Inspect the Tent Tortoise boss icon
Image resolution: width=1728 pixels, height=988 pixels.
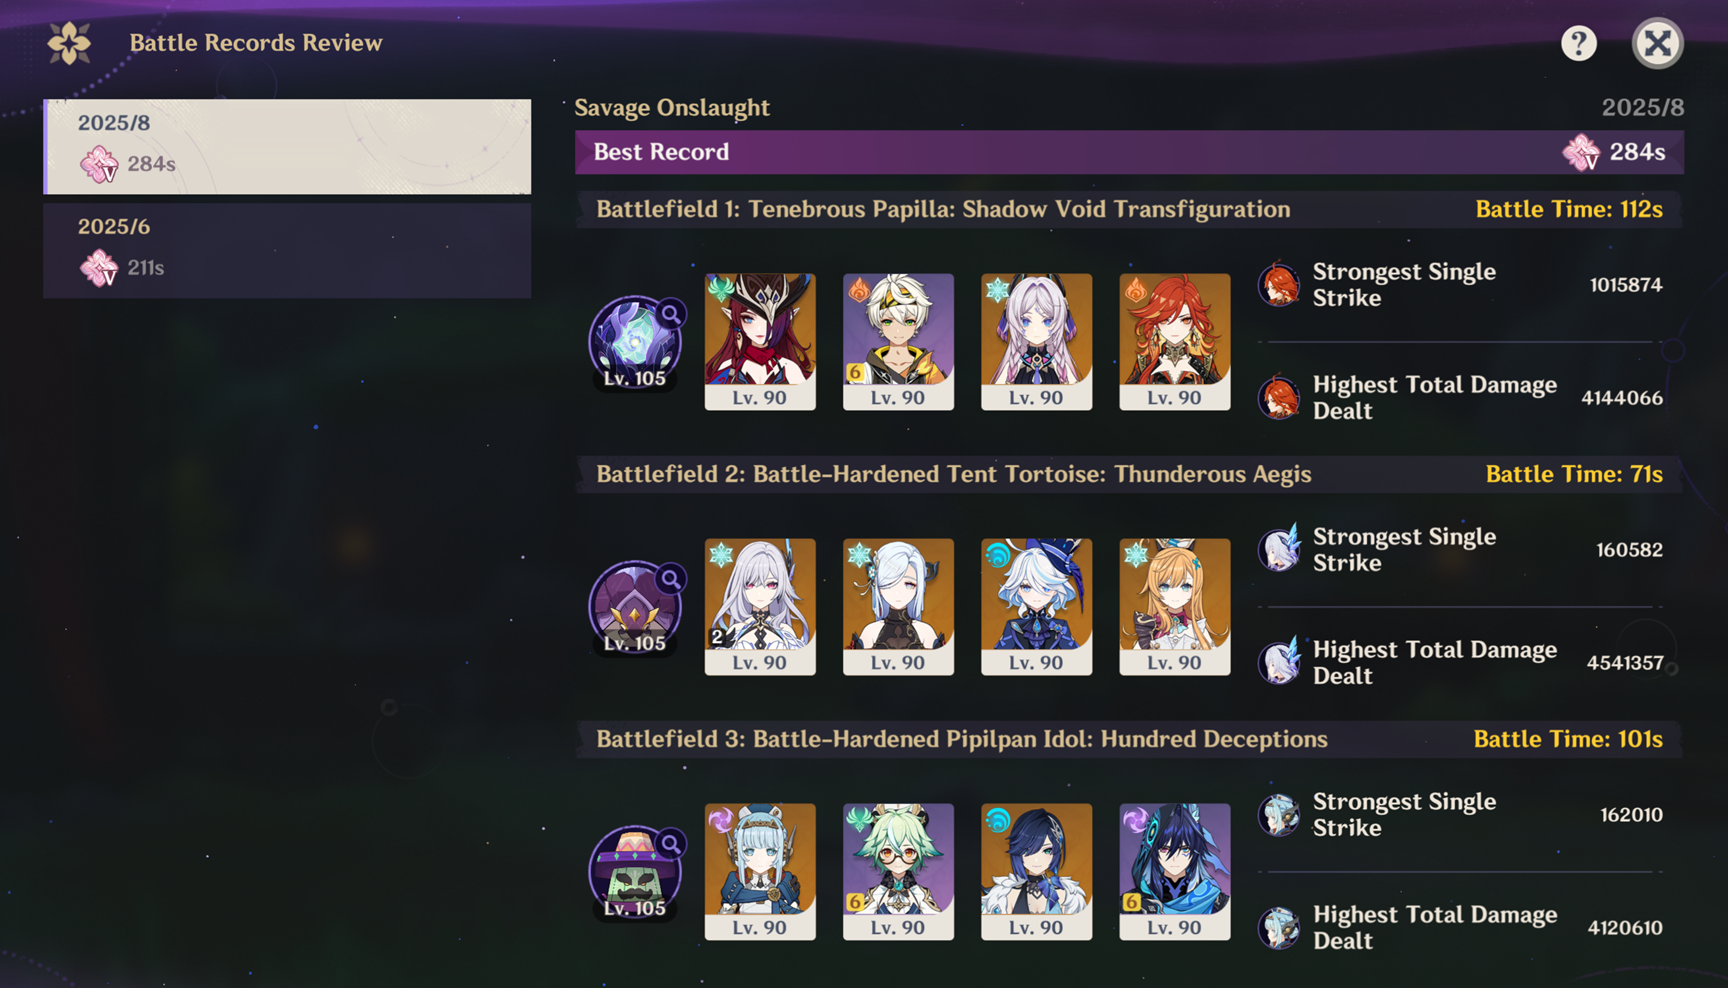tap(635, 607)
